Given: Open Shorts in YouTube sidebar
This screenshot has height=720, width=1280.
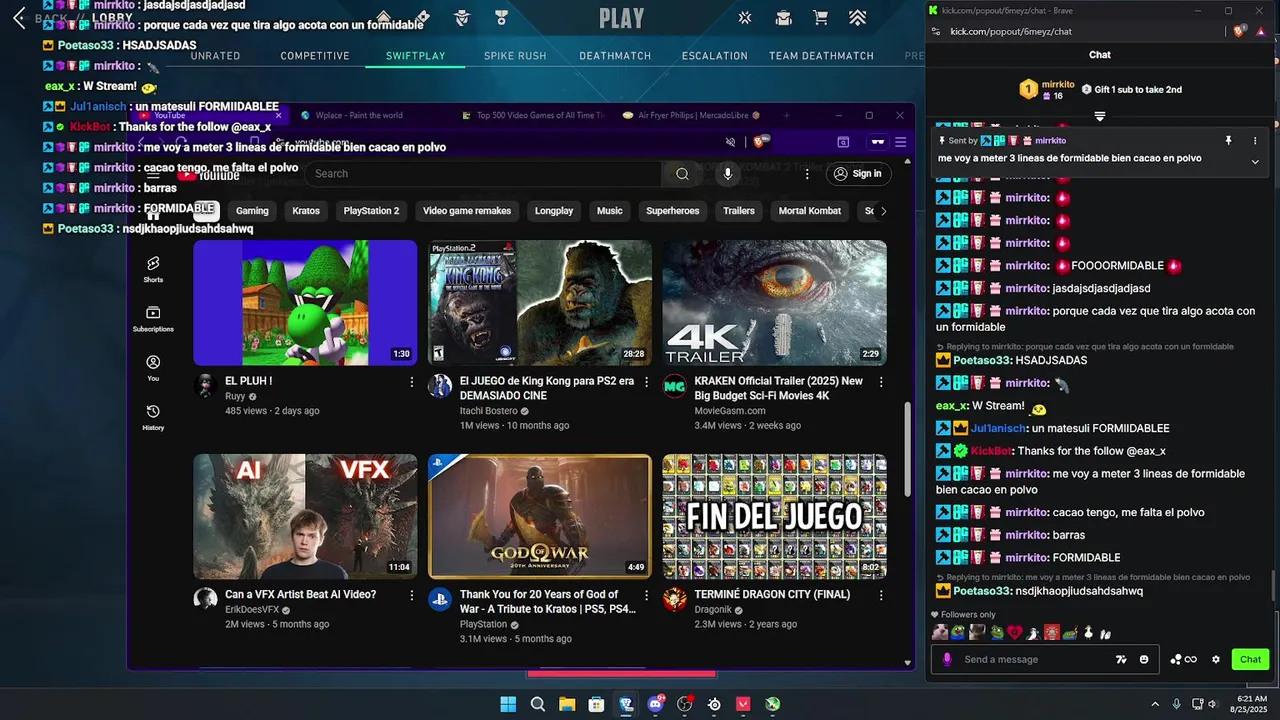Looking at the screenshot, I should click(x=153, y=269).
